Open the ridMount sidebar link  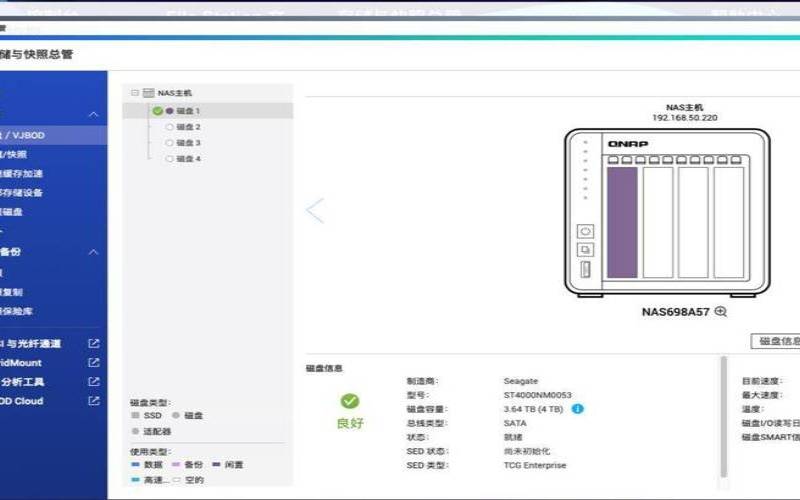(21, 363)
